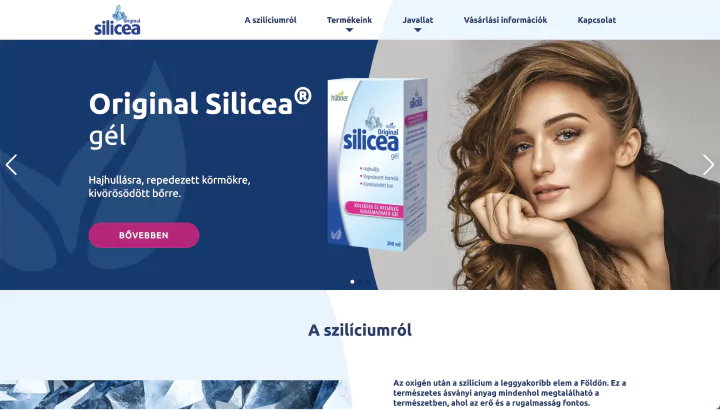The width and height of the screenshot is (720, 410).
Task: Select the first white slide indicator dot
Action: (352, 281)
